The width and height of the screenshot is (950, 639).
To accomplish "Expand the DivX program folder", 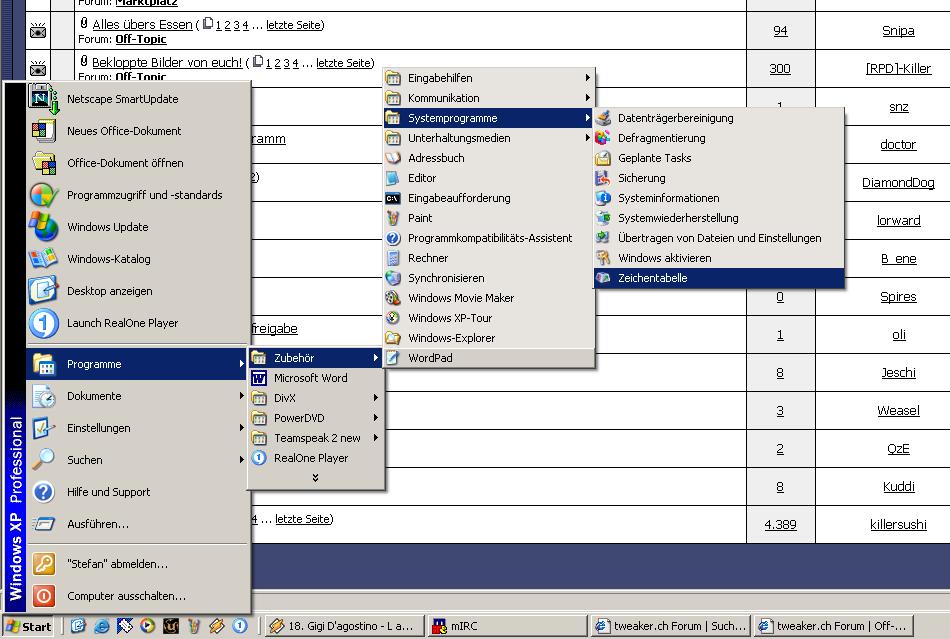I will [285, 398].
